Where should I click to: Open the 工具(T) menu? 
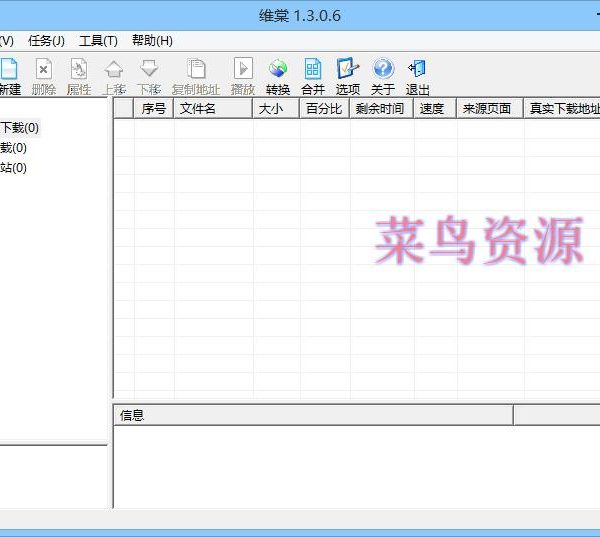pos(98,41)
